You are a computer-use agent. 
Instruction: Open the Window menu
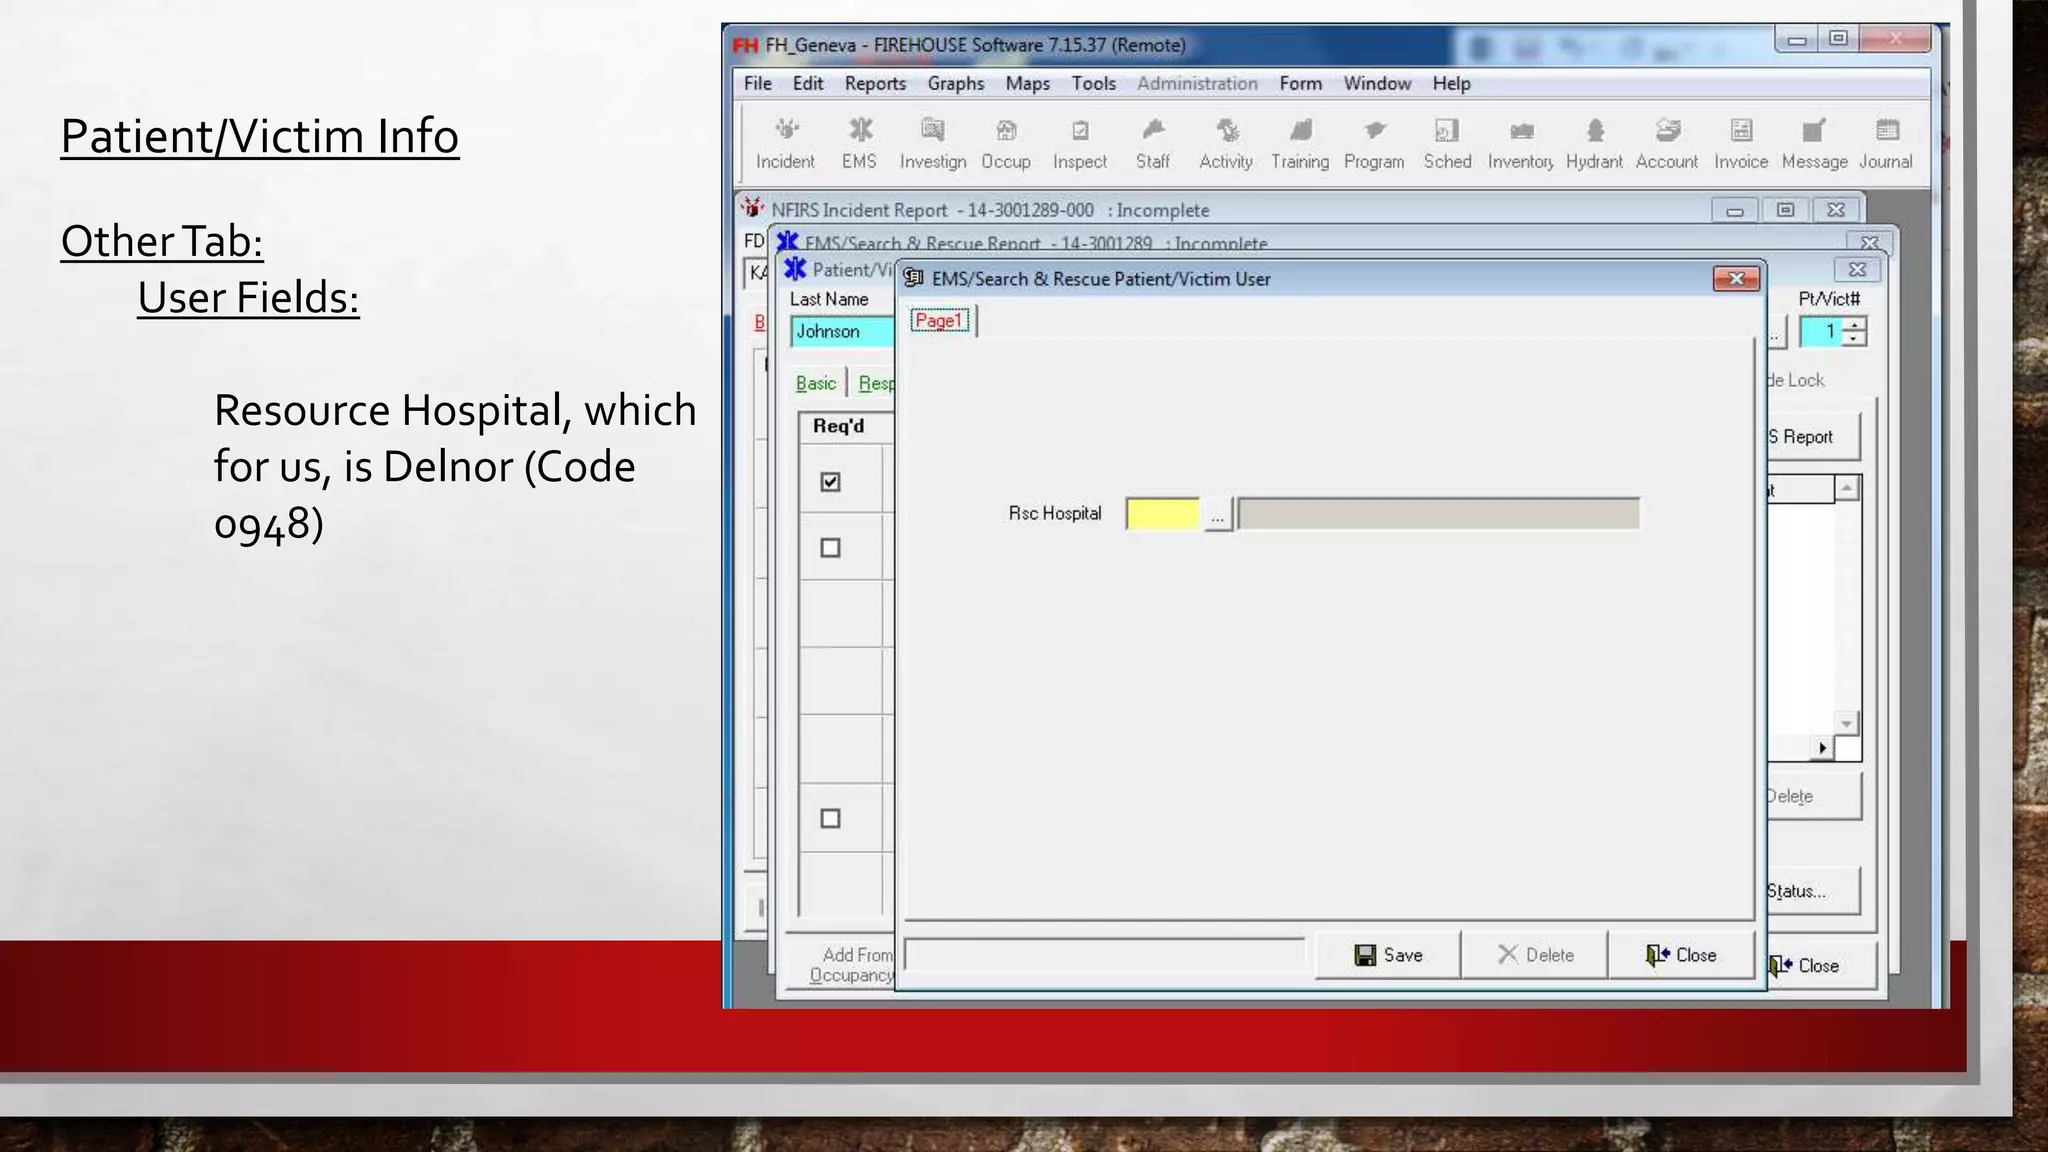point(1377,84)
